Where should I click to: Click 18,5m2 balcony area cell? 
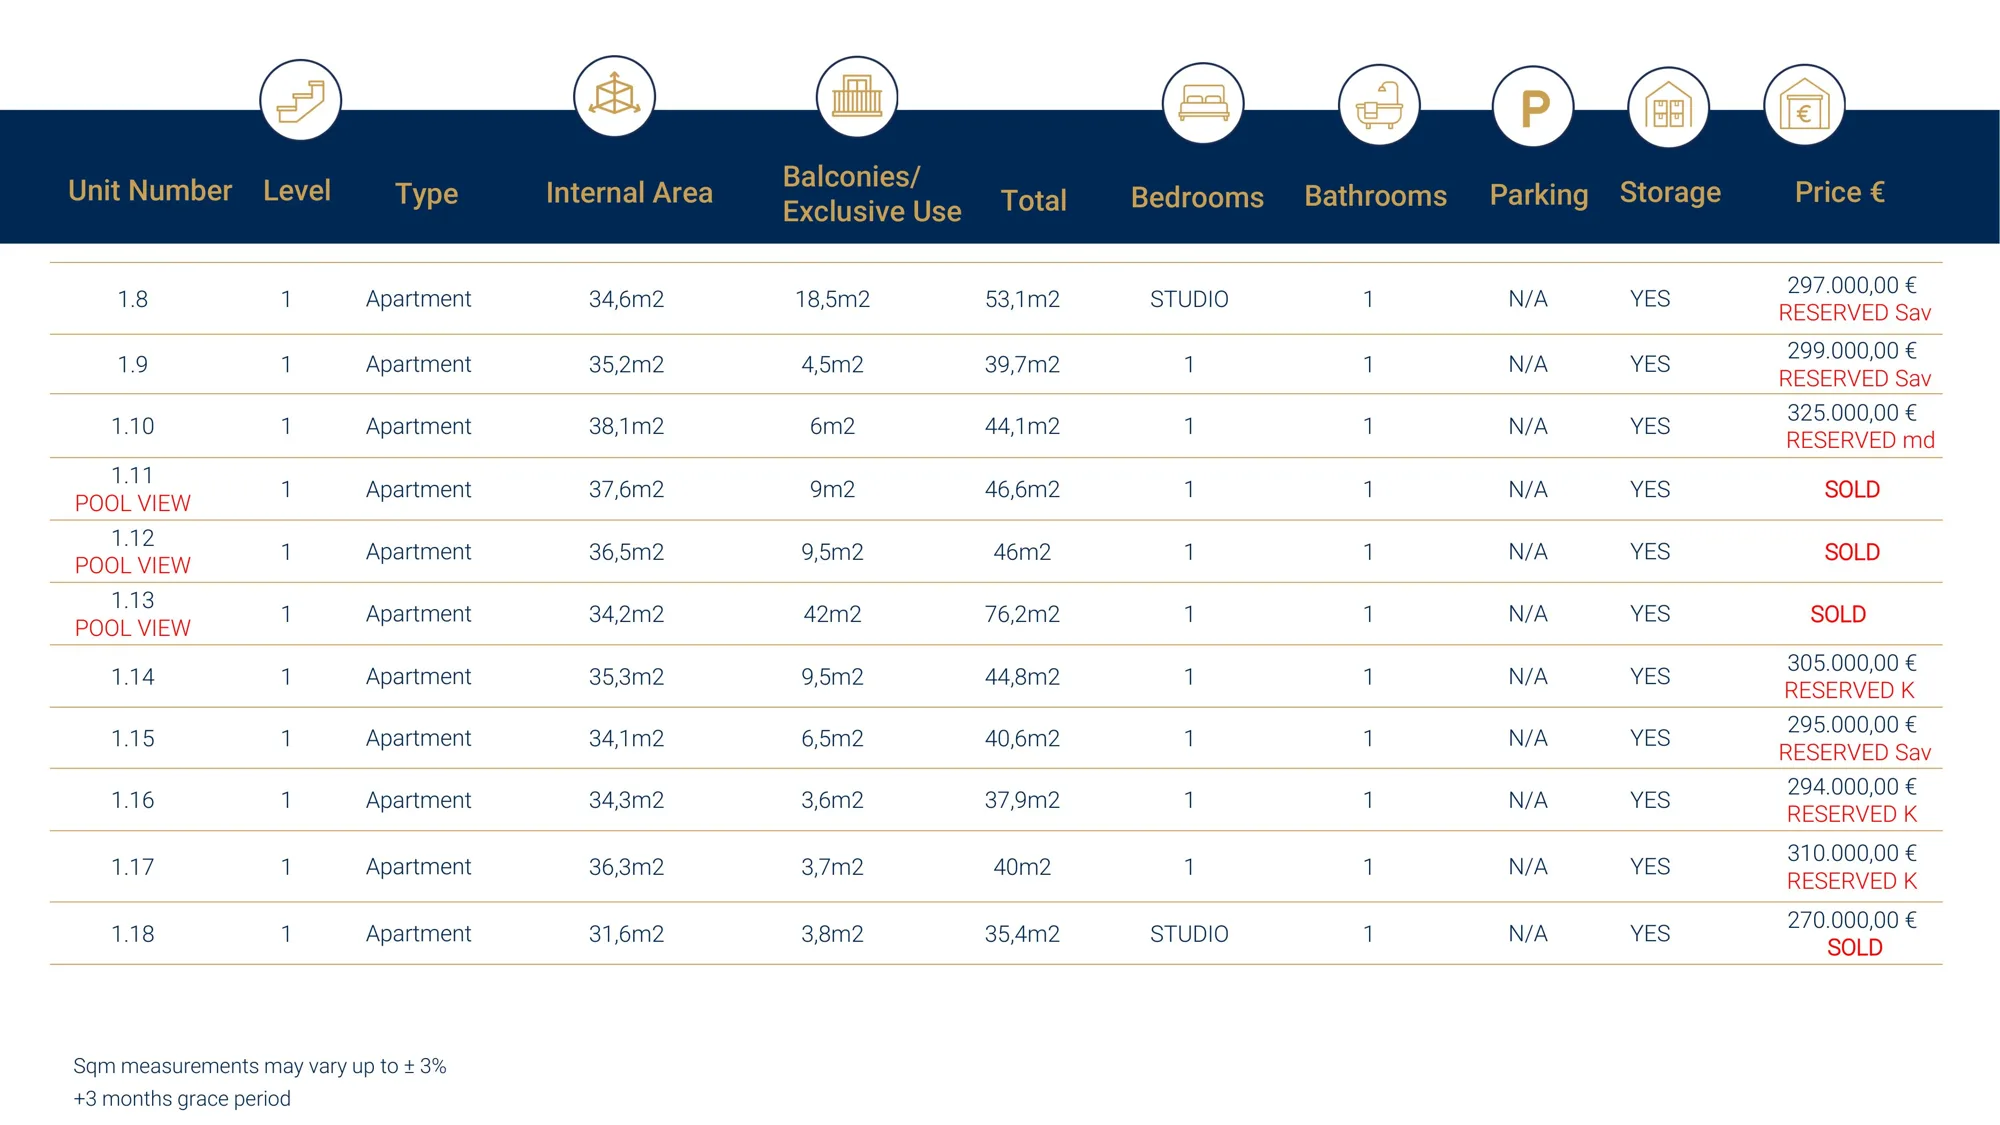pyautogui.click(x=832, y=299)
